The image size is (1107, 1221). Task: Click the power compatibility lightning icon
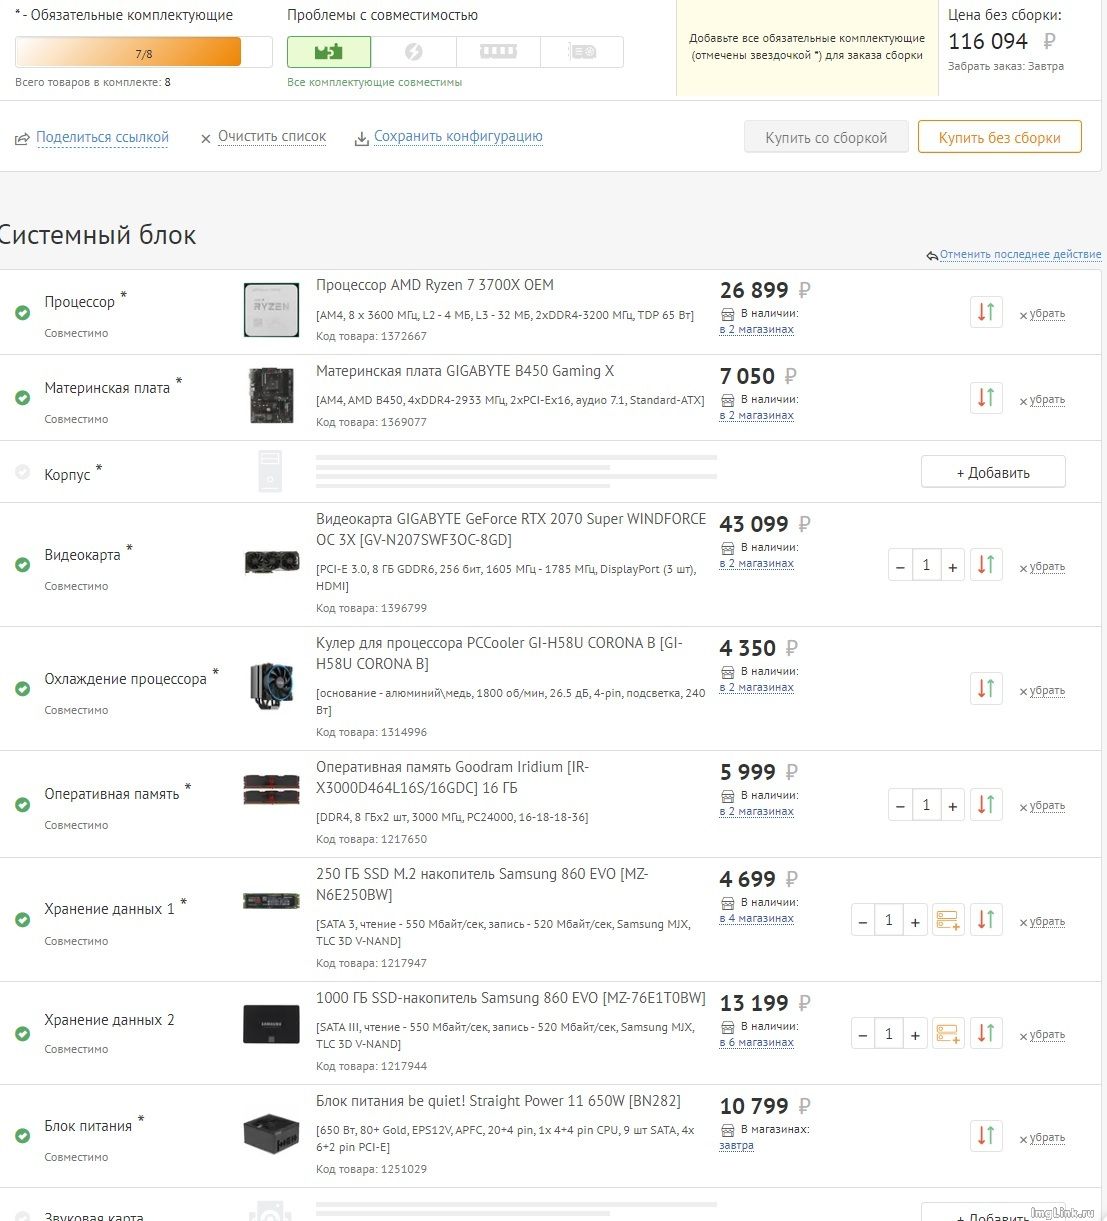(x=413, y=52)
